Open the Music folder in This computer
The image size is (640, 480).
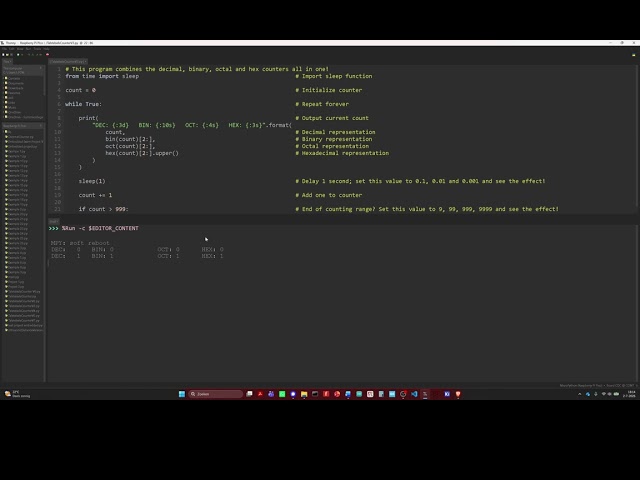11,107
